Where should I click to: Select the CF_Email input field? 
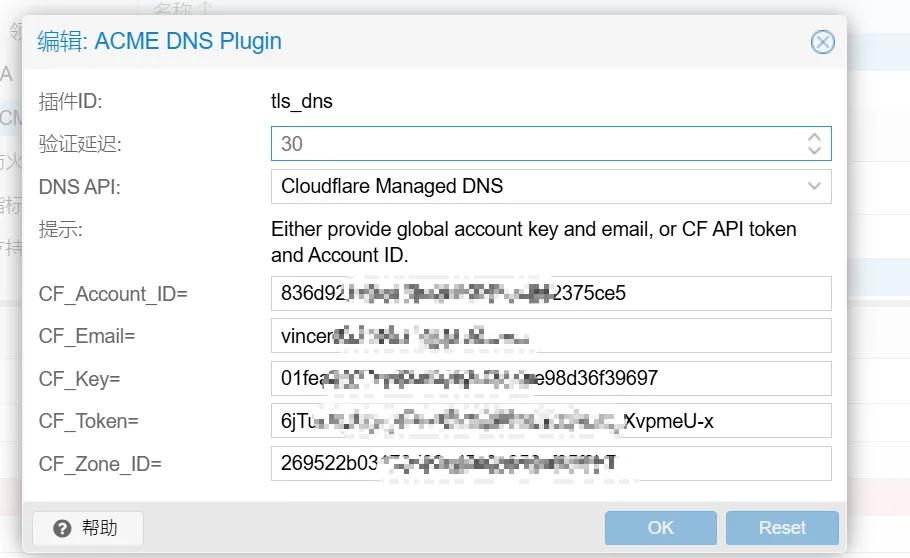pyautogui.click(x=550, y=336)
